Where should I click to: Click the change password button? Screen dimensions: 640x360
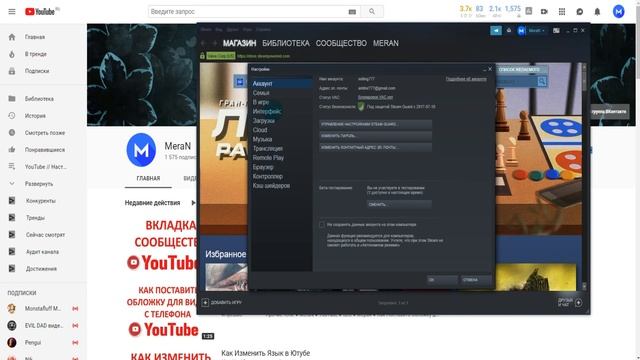point(376,136)
